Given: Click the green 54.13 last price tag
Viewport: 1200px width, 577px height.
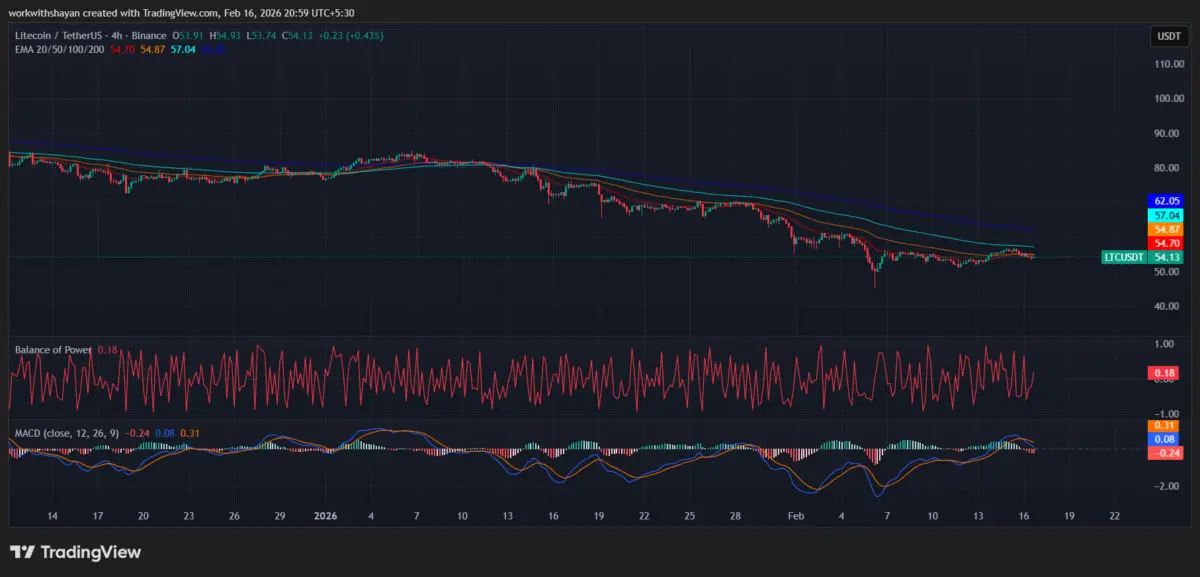Looking at the screenshot, I should point(1166,257).
